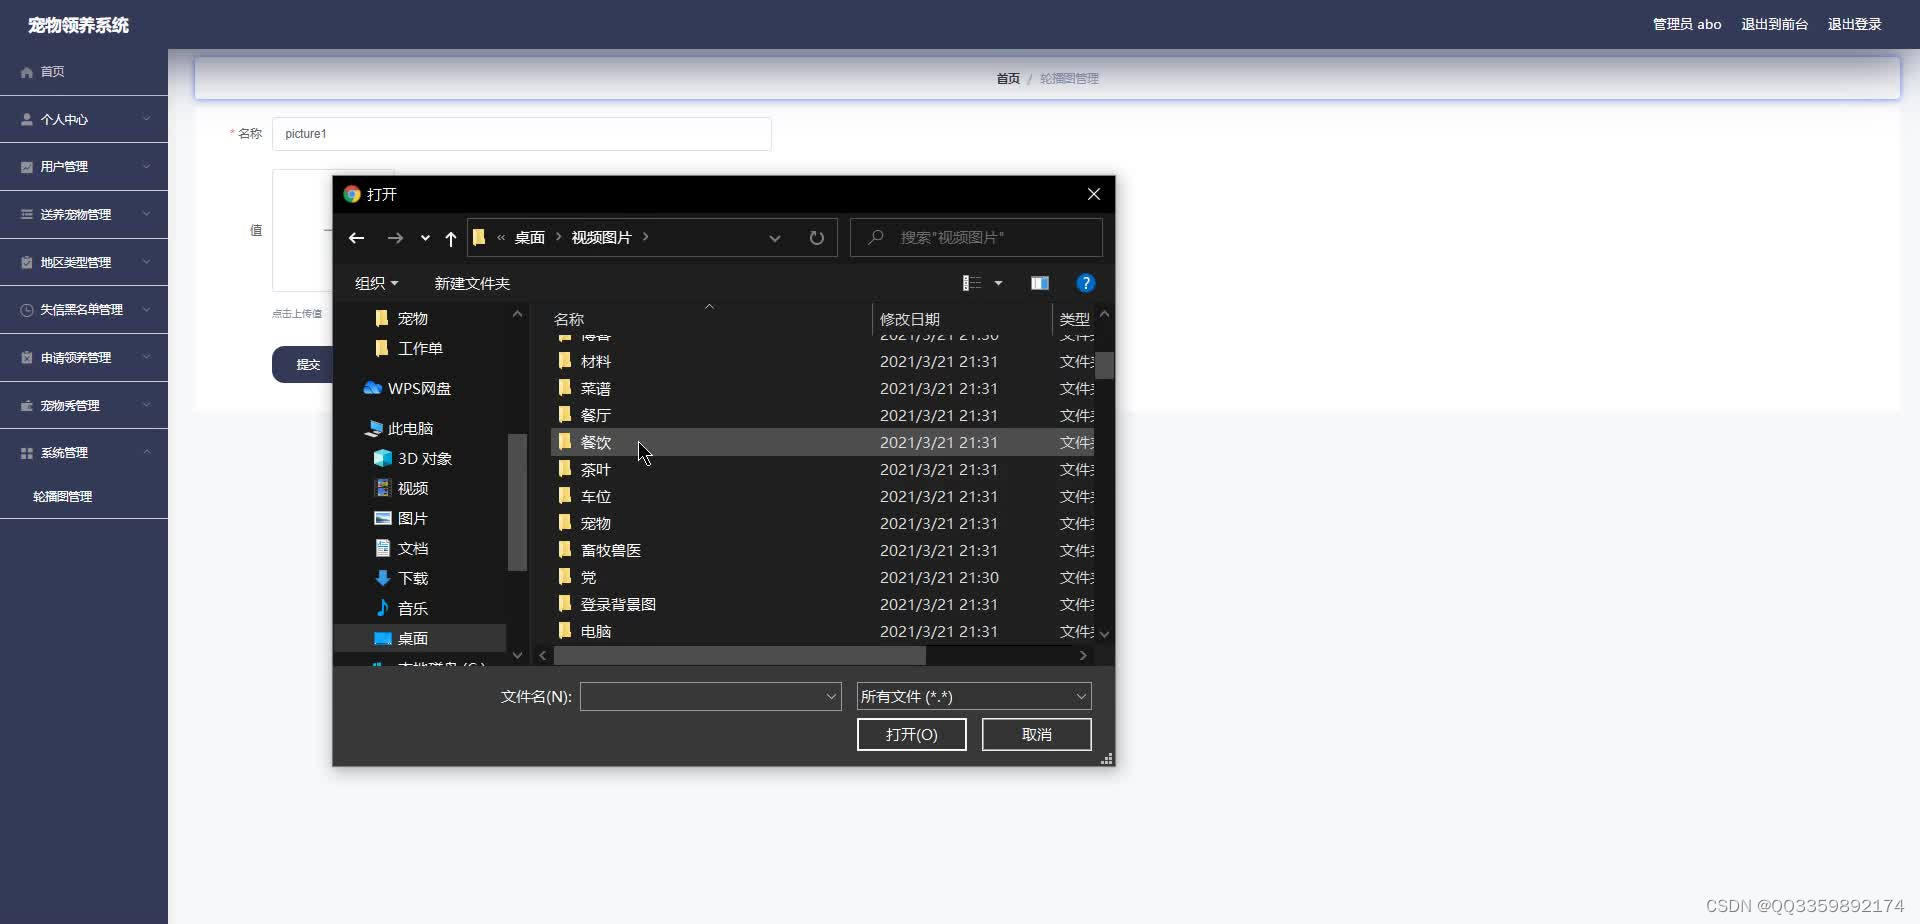Open view options dropdown arrow
The image size is (1920, 924).
tap(998, 283)
